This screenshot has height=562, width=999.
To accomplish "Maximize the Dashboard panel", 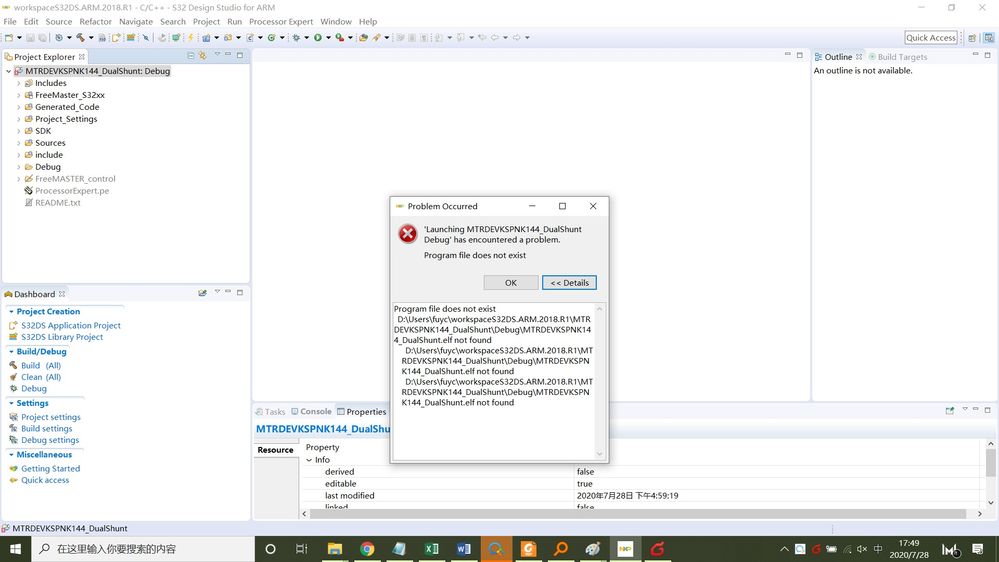I will (x=240, y=292).
